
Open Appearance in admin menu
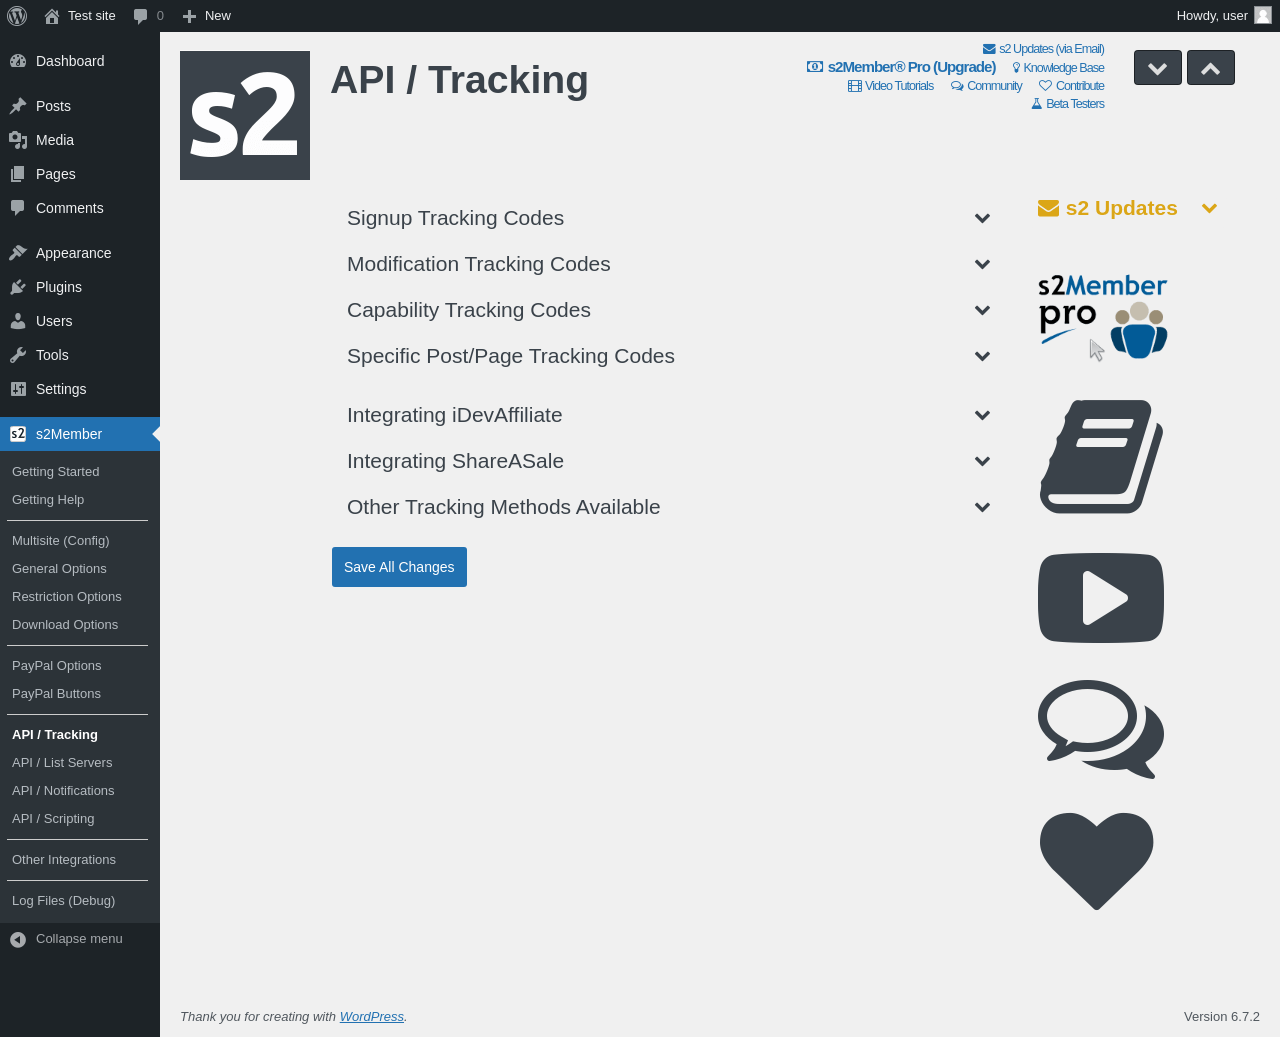(x=80, y=253)
